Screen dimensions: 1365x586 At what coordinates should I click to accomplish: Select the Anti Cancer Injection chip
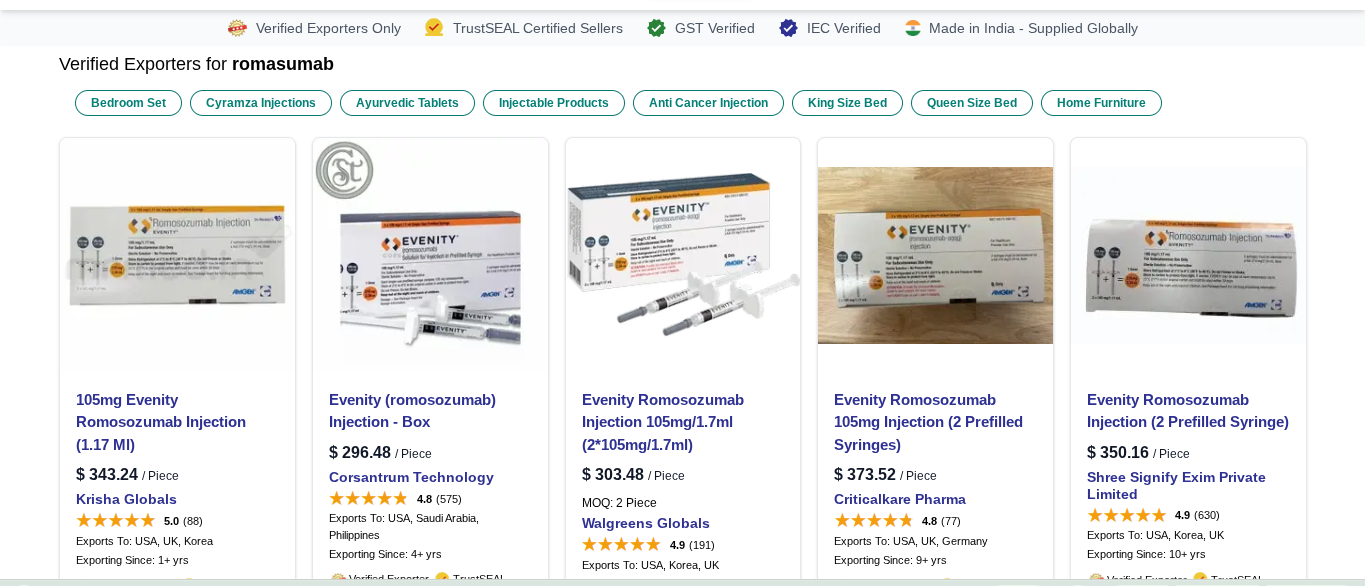coord(708,103)
